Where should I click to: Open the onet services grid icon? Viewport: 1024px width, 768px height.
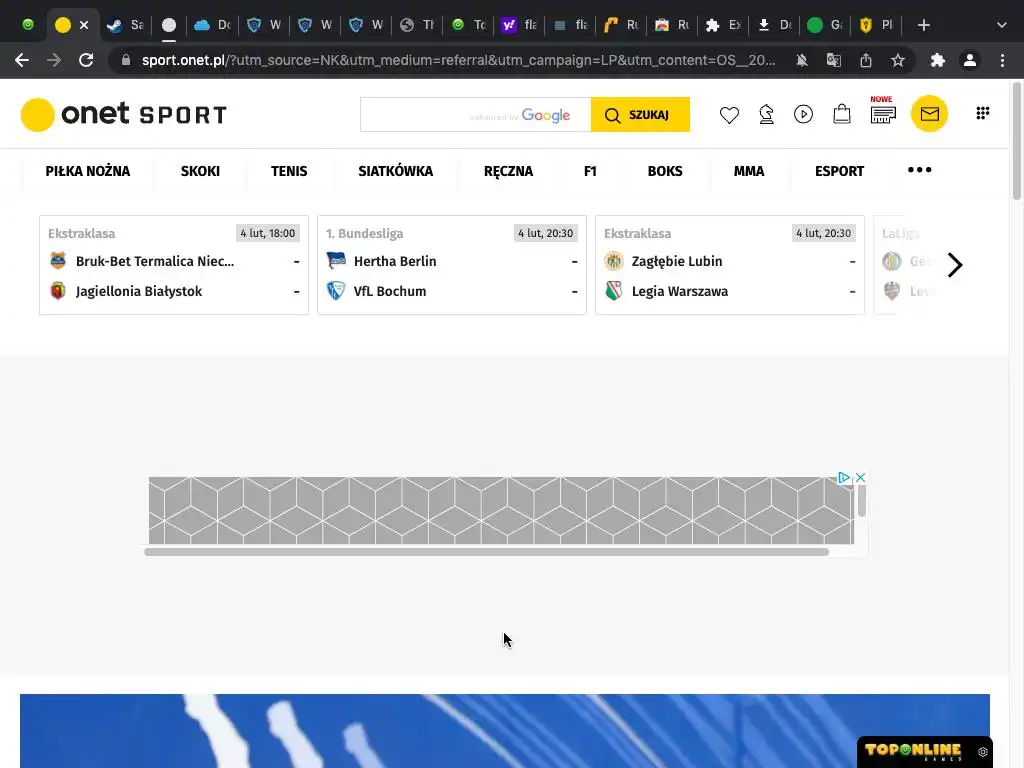pyautogui.click(x=982, y=113)
